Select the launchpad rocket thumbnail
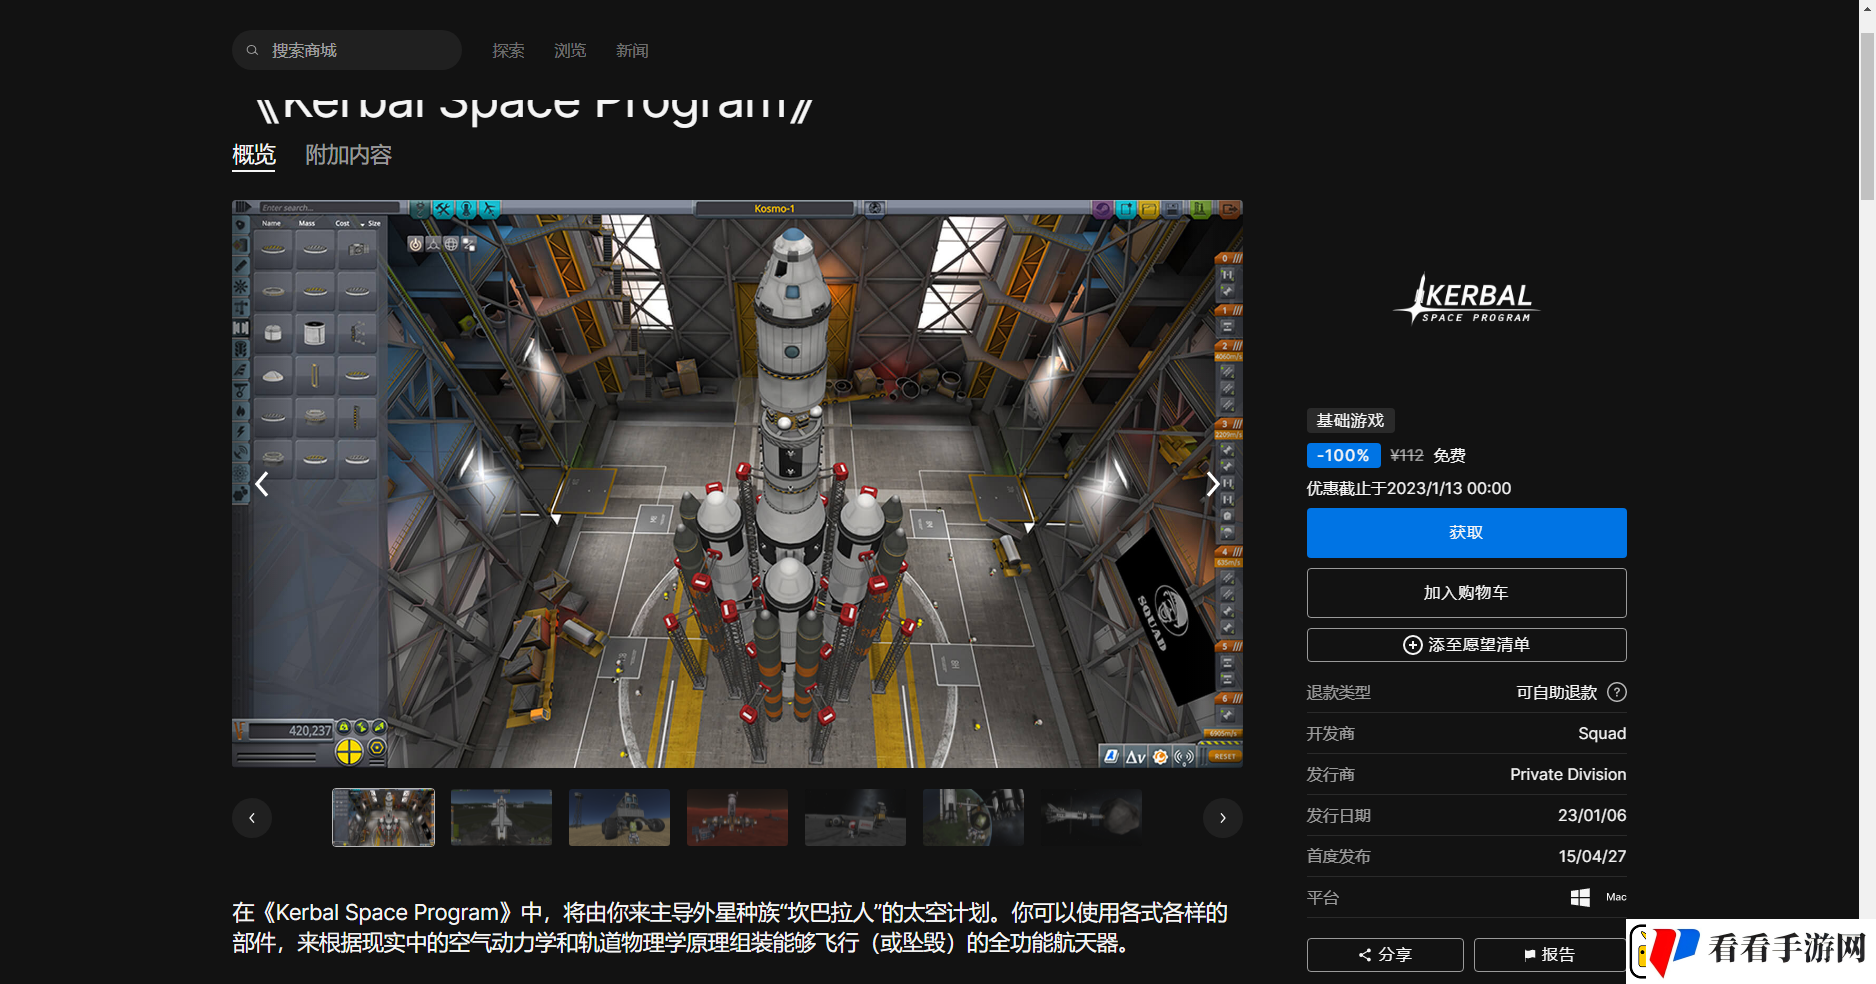 pyautogui.click(x=501, y=817)
